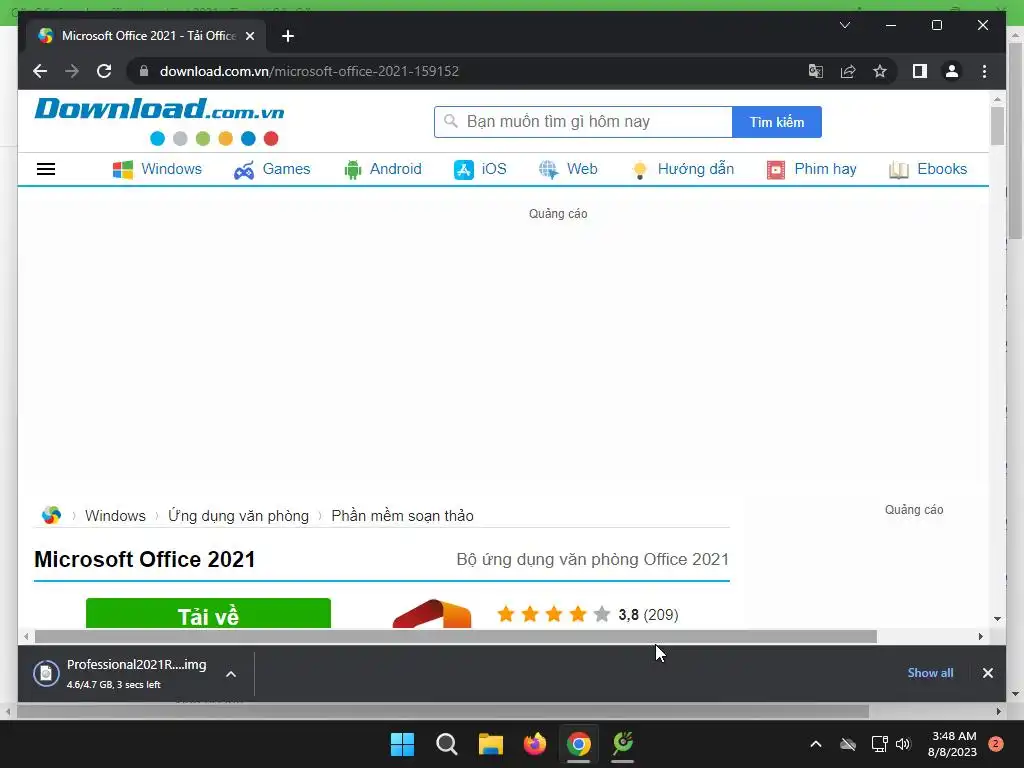Bookmark this page with the star icon
The height and width of the screenshot is (768, 1024).
(x=880, y=71)
